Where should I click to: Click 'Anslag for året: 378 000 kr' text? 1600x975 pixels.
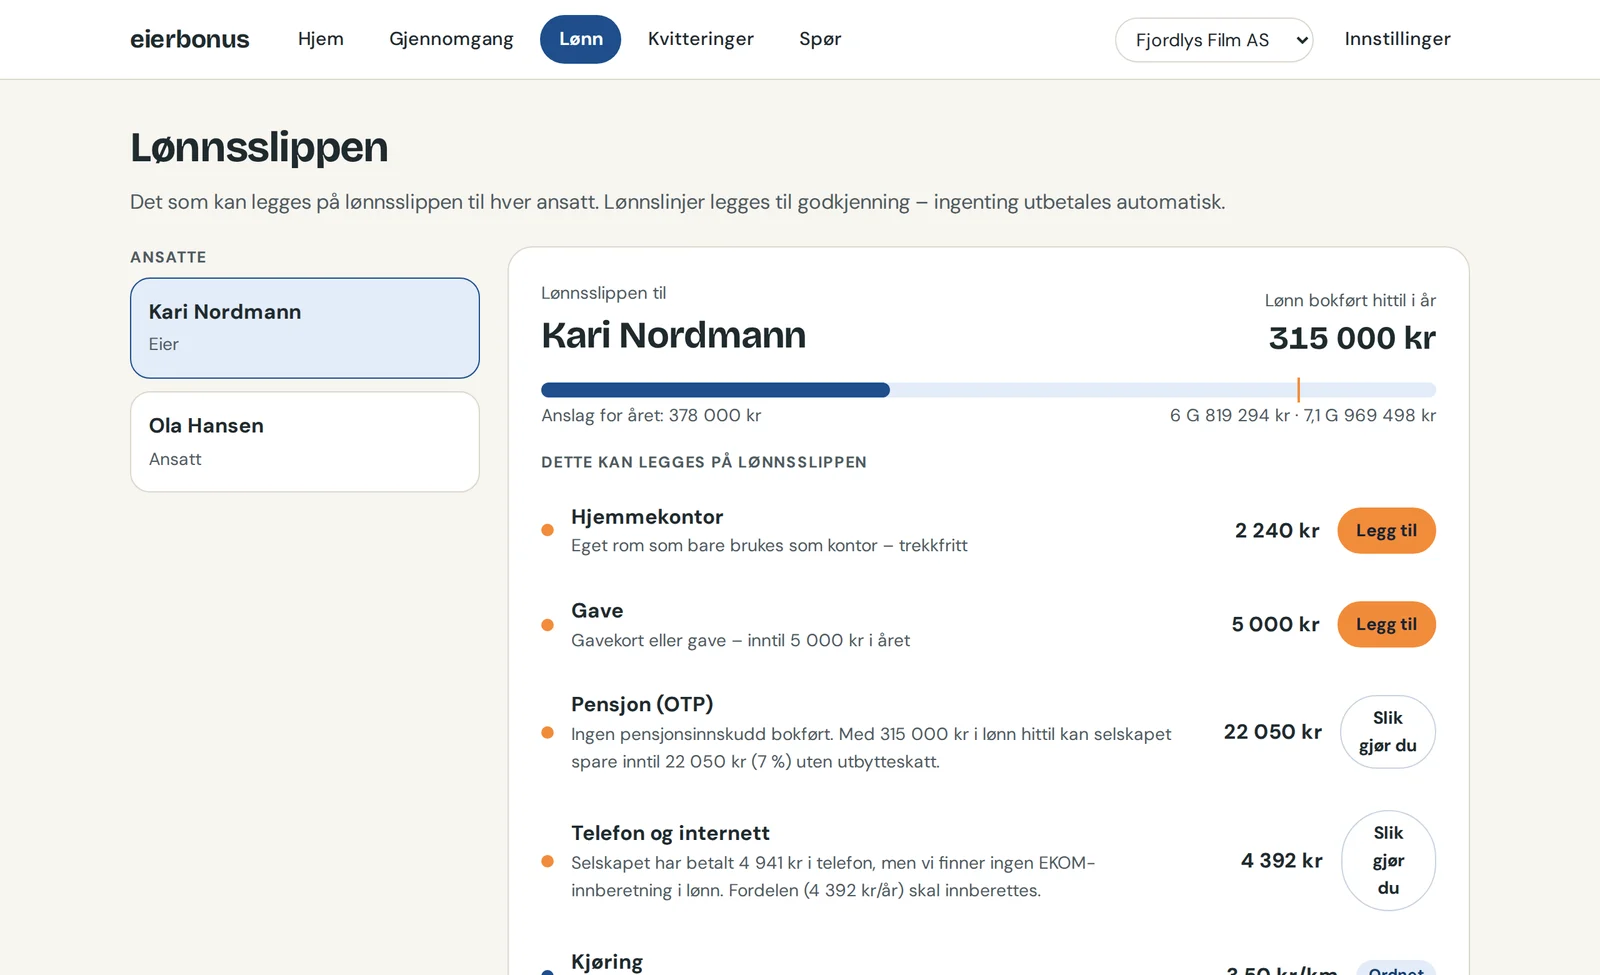pos(651,415)
